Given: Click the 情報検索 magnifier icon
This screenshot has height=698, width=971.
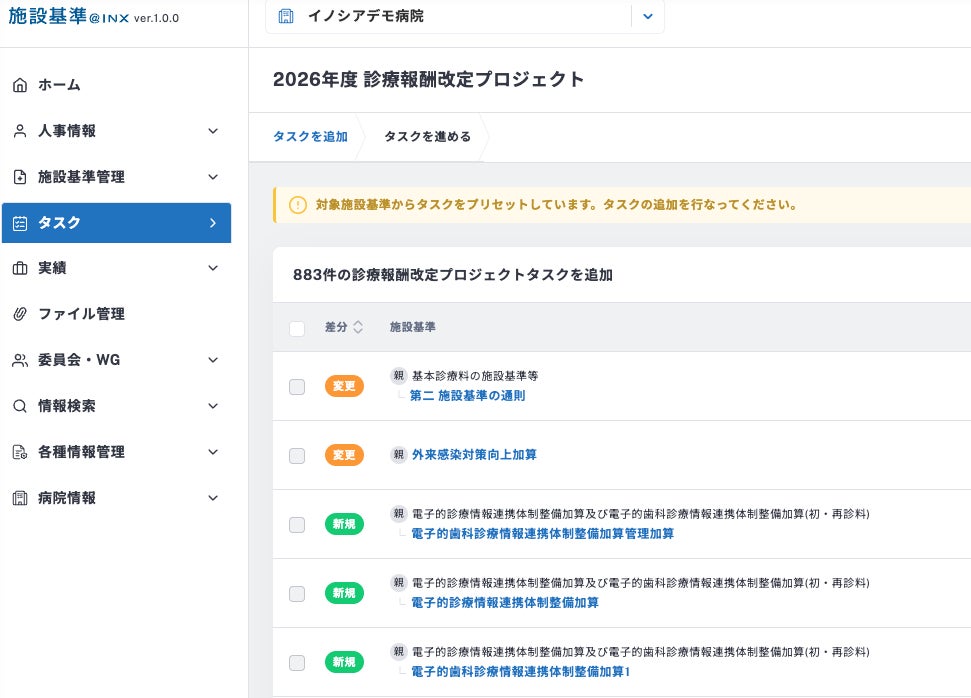Looking at the screenshot, I should (20, 406).
